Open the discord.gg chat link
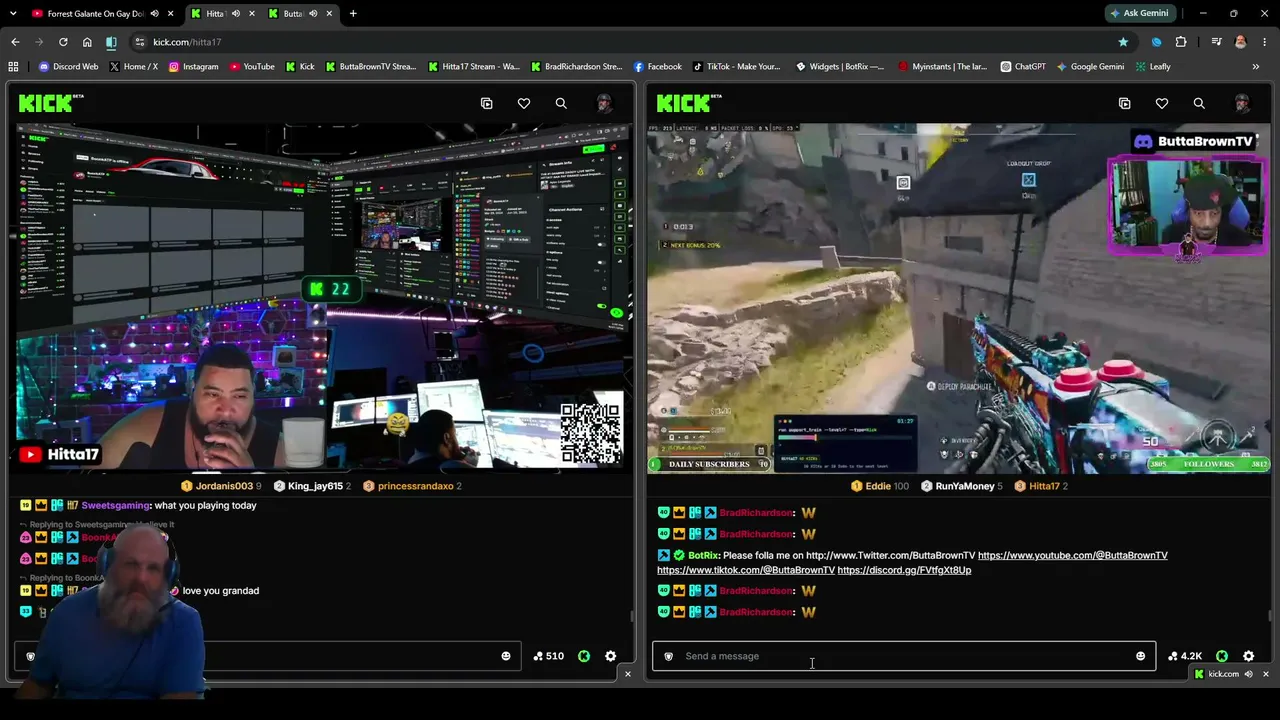This screenshot has width=1280, height=720. click(x=904, y=570)
